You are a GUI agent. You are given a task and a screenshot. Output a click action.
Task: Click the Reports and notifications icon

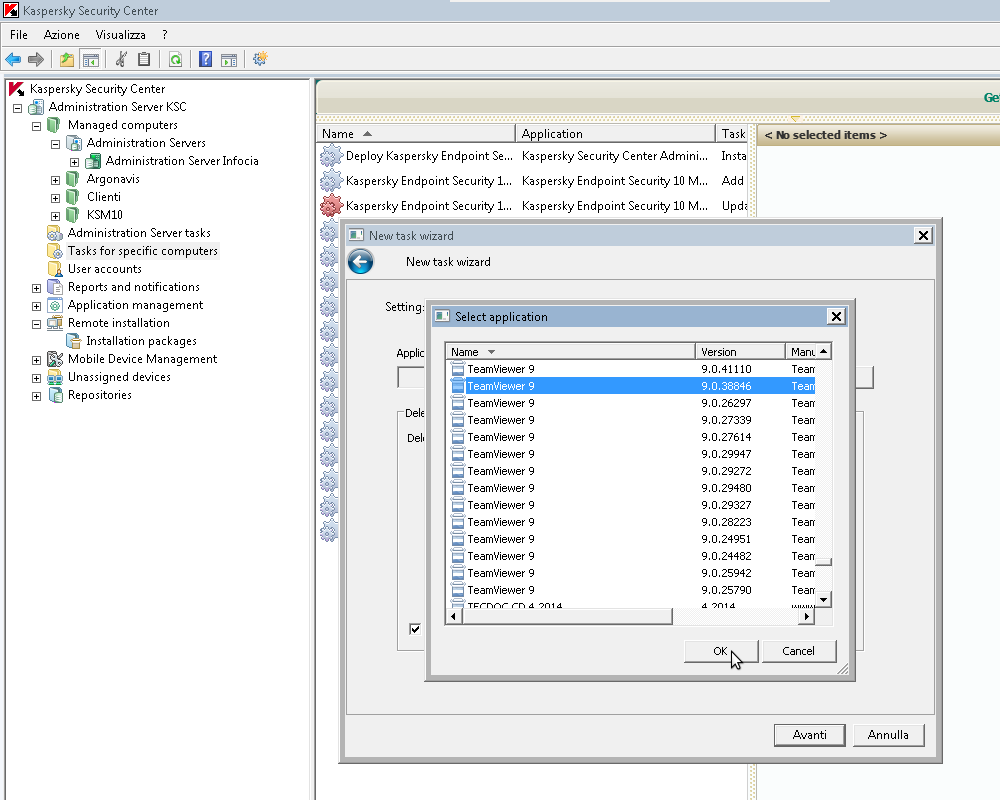[55, 287]
